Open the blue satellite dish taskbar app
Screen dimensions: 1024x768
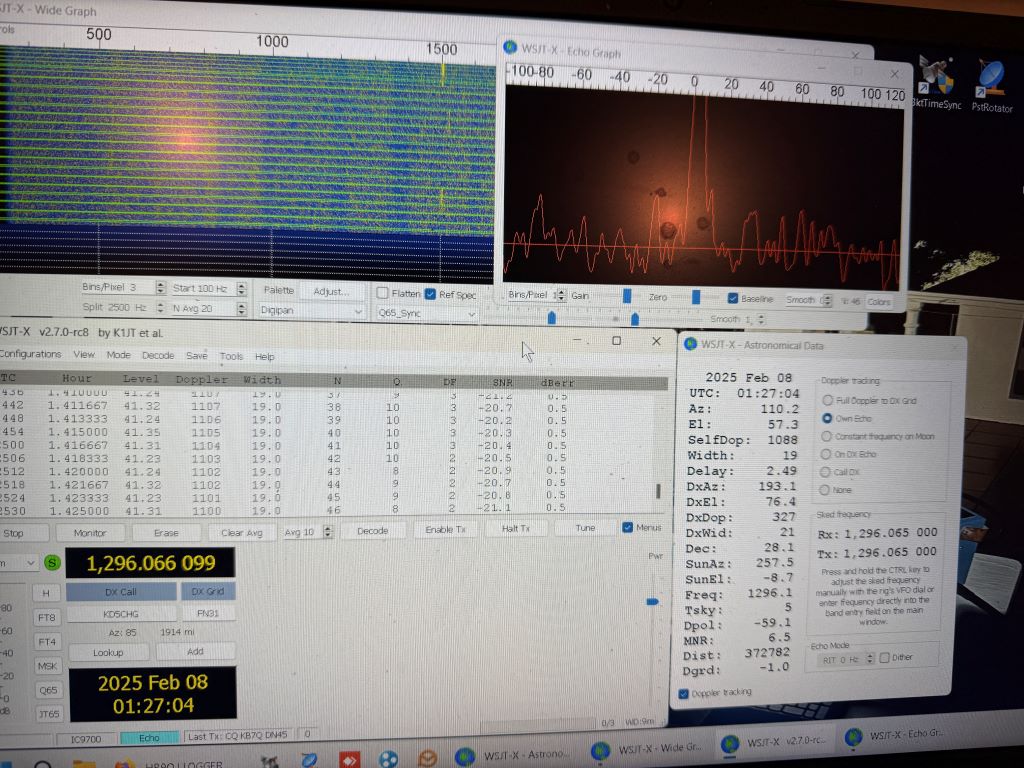coord(310,761)
